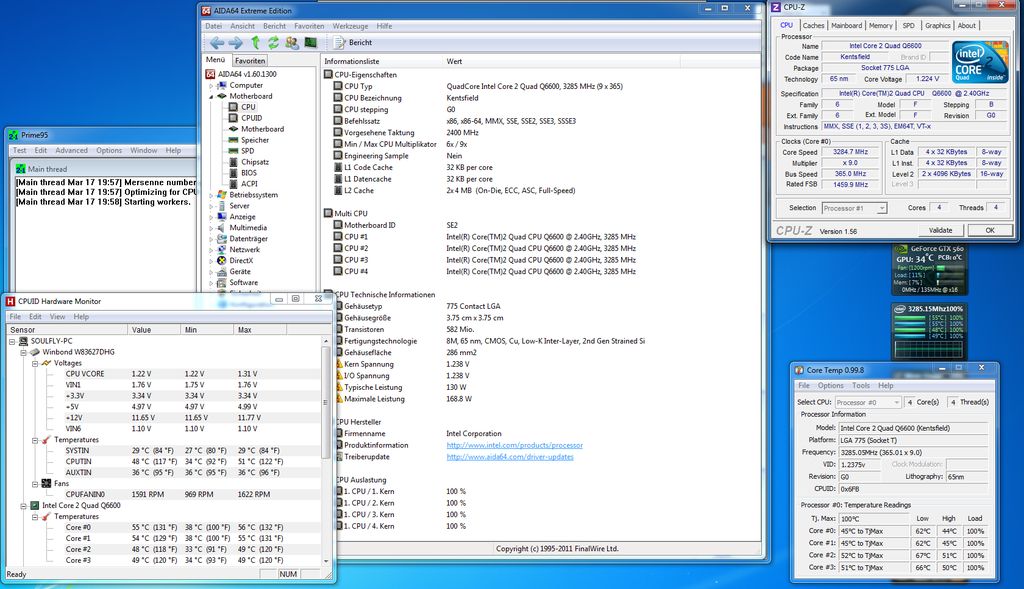1024x589 pixels.
Task: Go forward with AIDA64 right arrow
Action: 236,42
